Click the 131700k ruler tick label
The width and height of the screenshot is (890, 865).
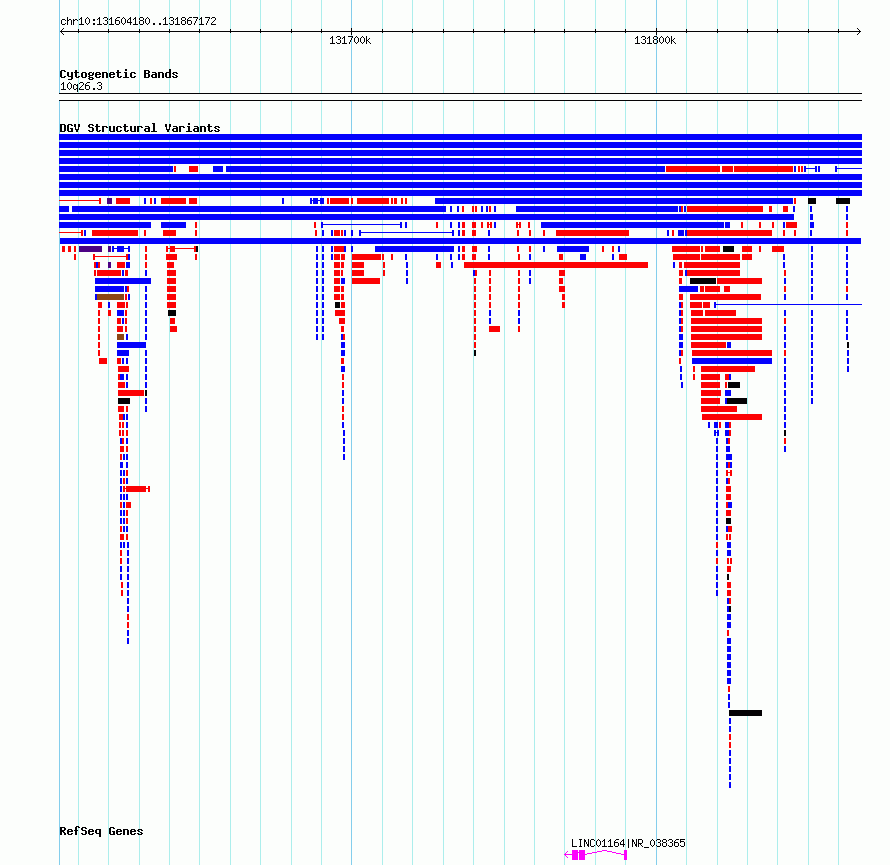click(x=350, y=40)
